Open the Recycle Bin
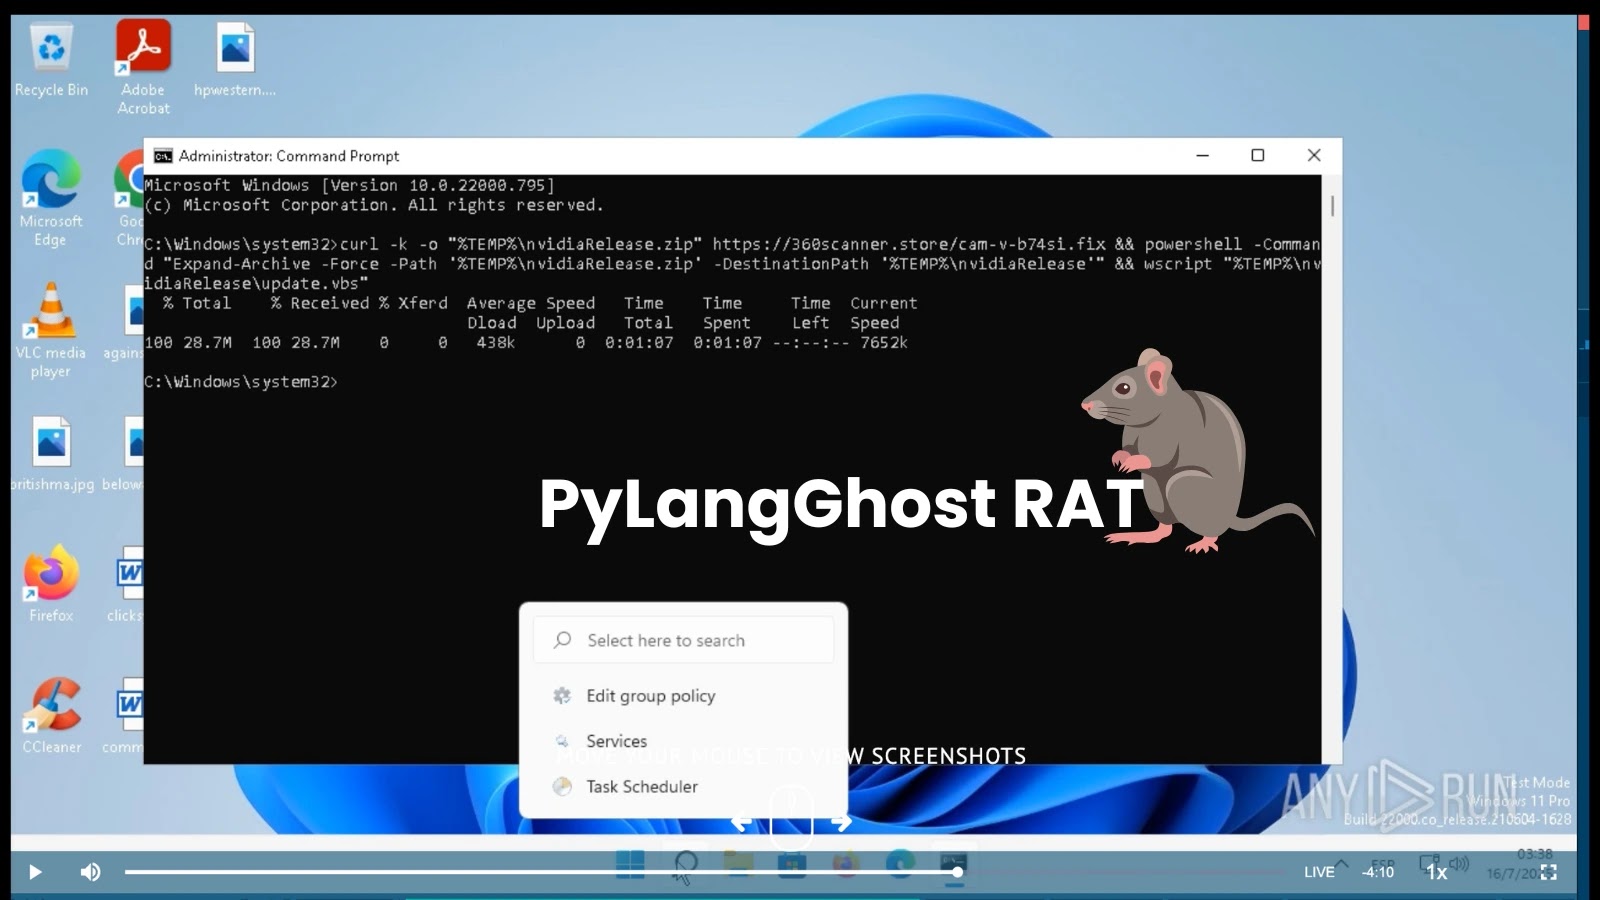This screenshot has width=1600, height=900. (49, 45)
